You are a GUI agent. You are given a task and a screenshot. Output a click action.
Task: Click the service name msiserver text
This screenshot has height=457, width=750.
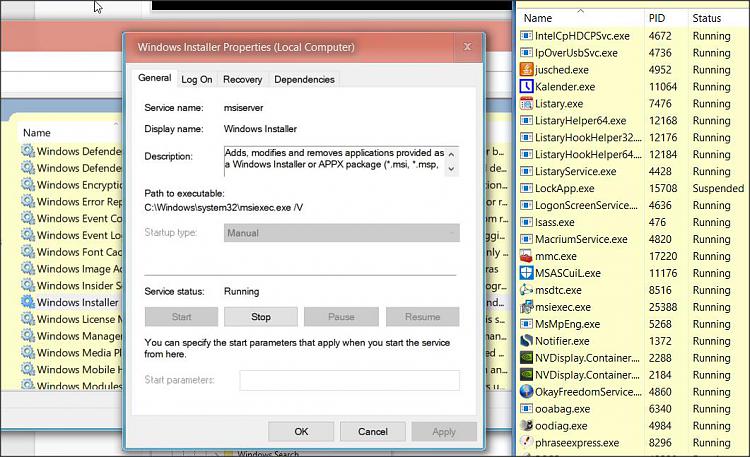pos(243,108)
